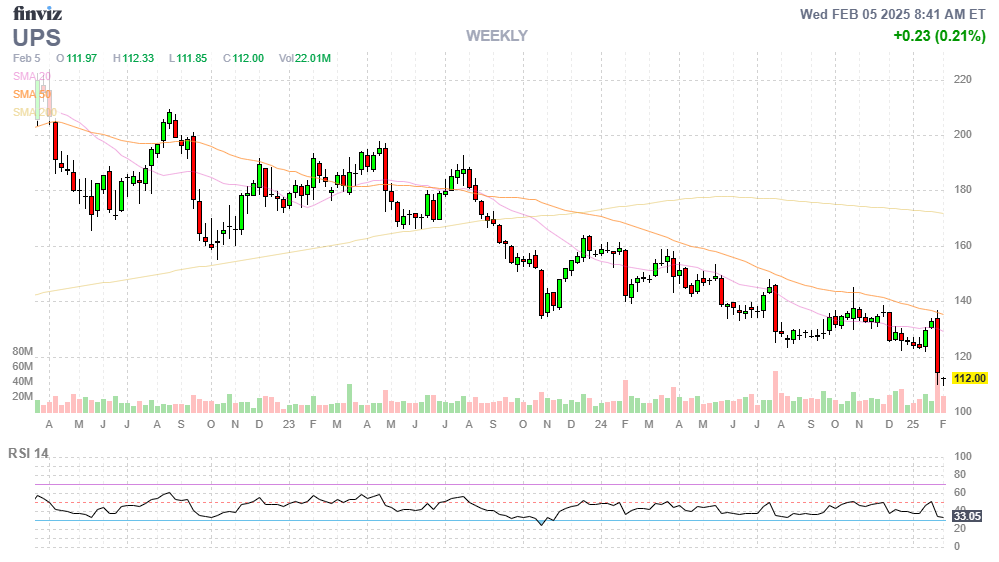Click the Vol 22.01M readout
Viewport: 999px width, 562px height.
click(304, 58)
